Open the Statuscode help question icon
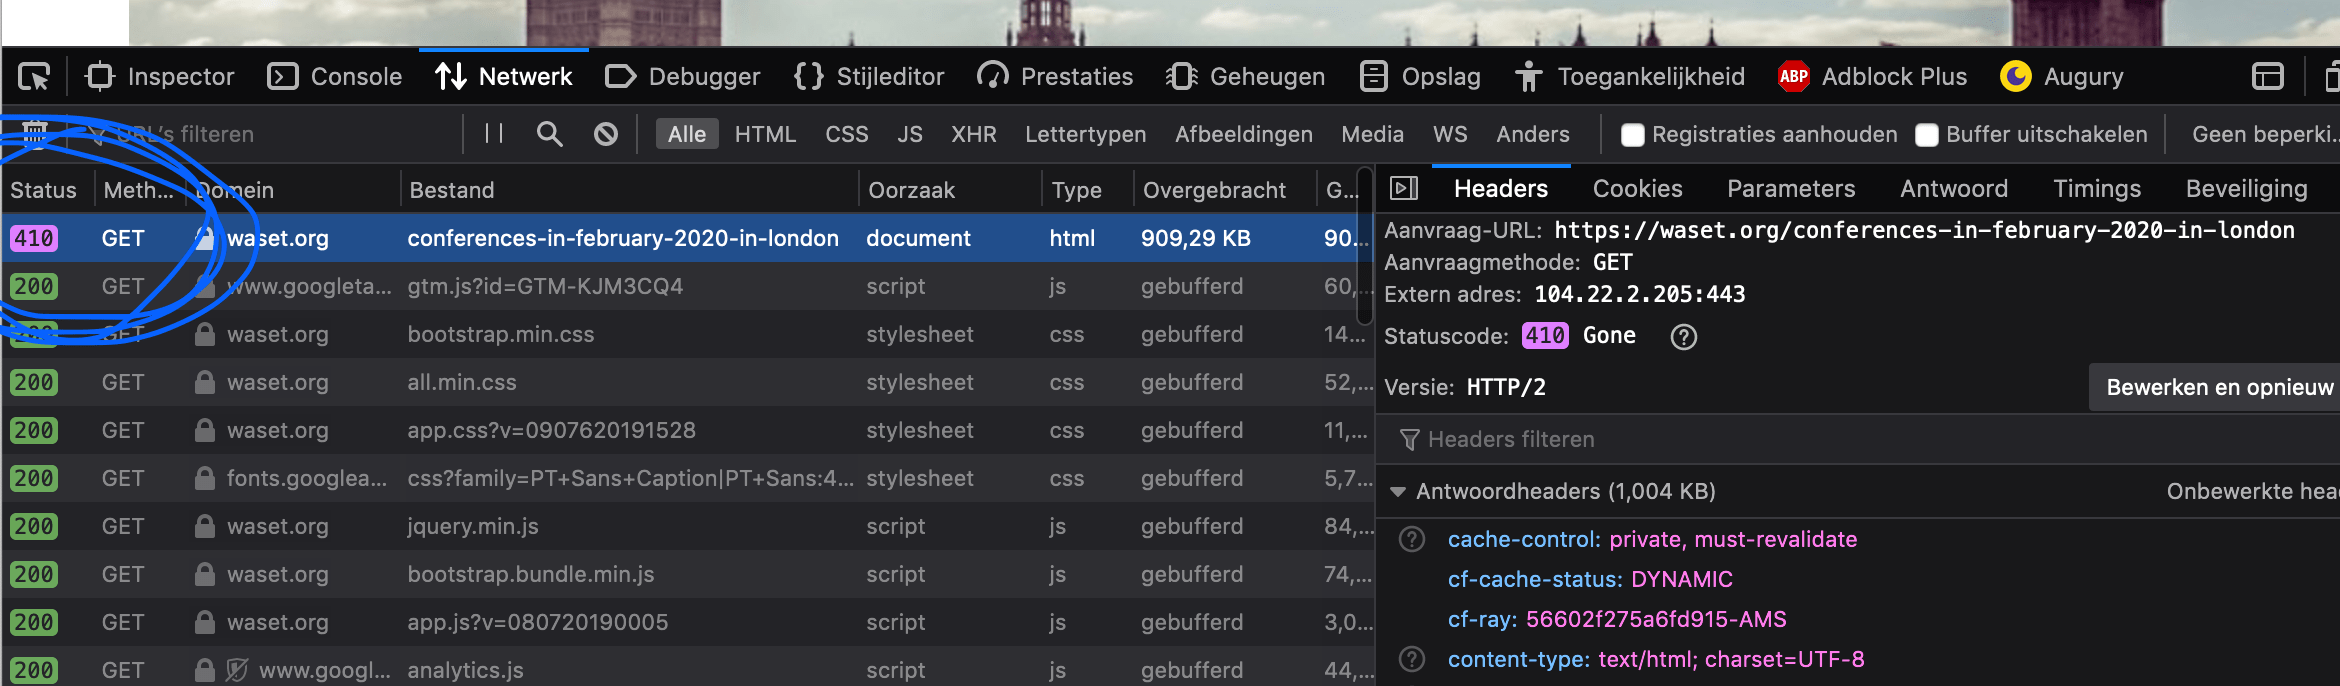The image size is (2340, 686). pyautogui.click(x=1683, y=337)
